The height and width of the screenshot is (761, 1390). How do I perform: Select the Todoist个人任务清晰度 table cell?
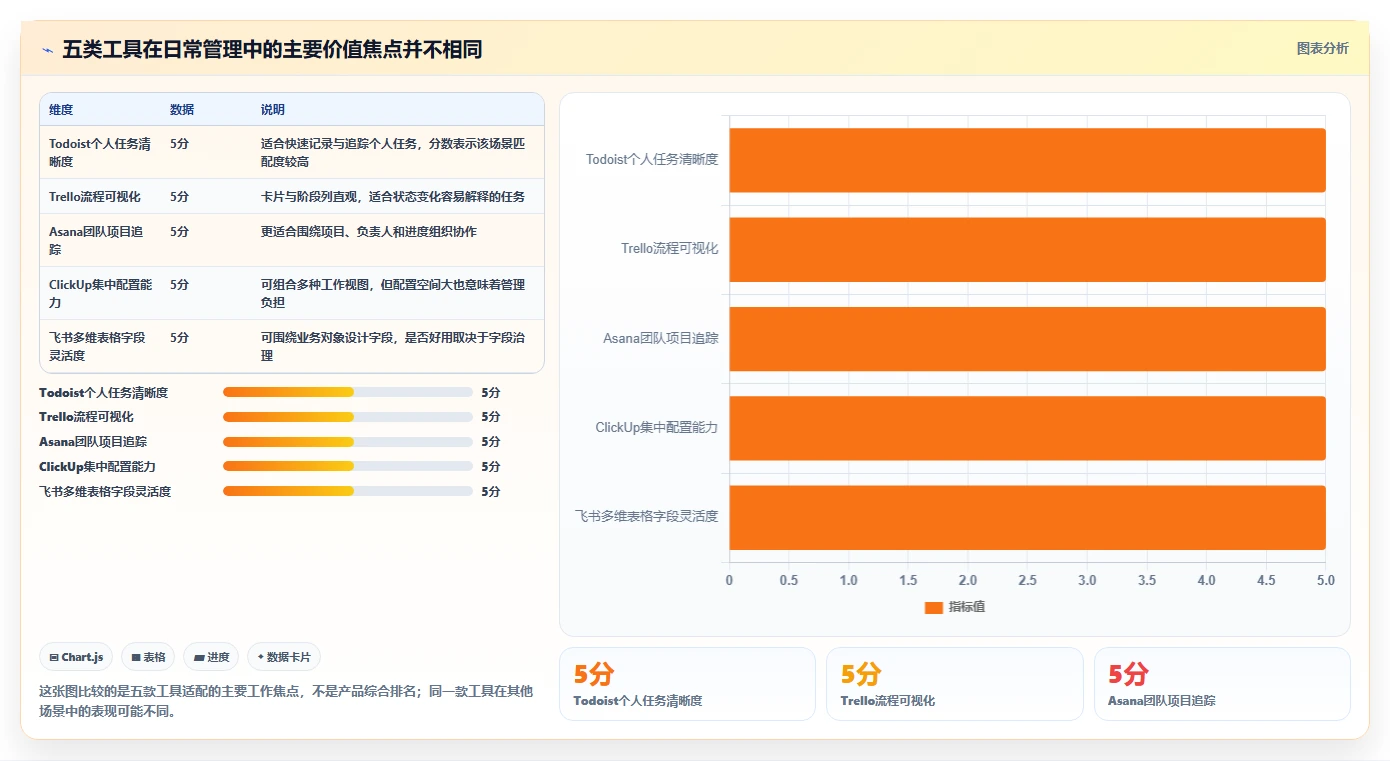click(100, 153)
